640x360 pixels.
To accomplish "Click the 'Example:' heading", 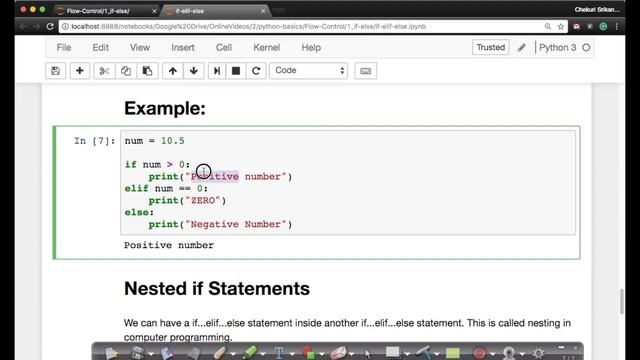I will (165, 109).
